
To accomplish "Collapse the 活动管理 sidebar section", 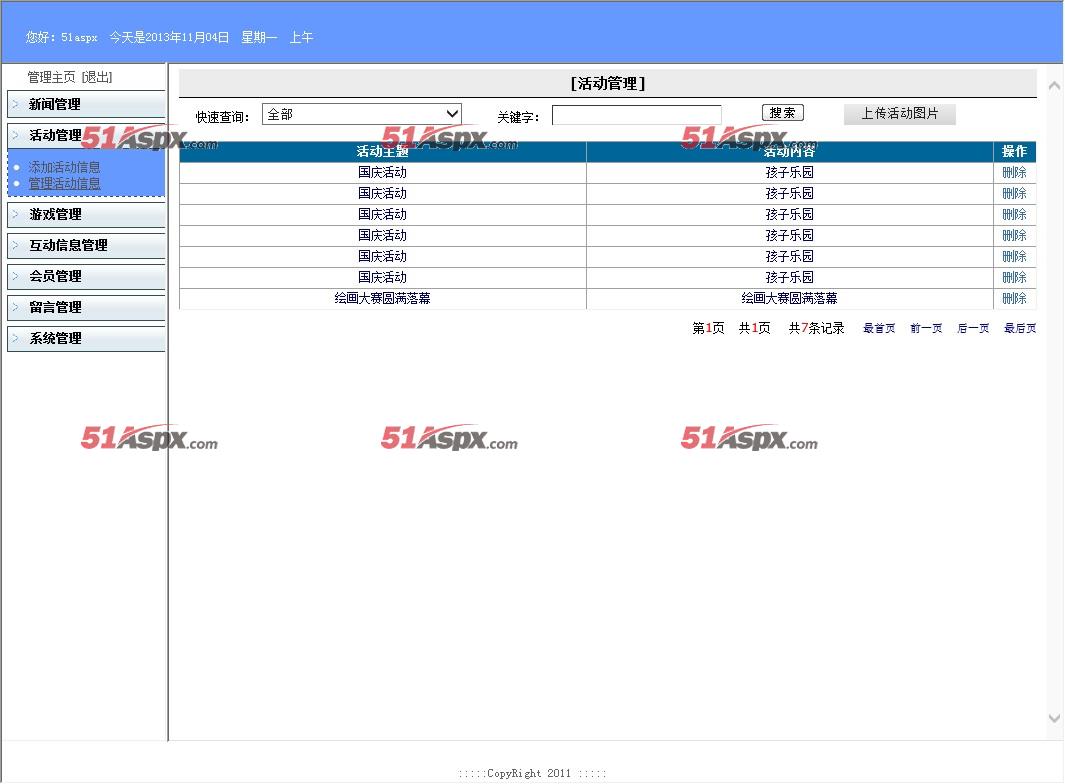I will [55, 135].
